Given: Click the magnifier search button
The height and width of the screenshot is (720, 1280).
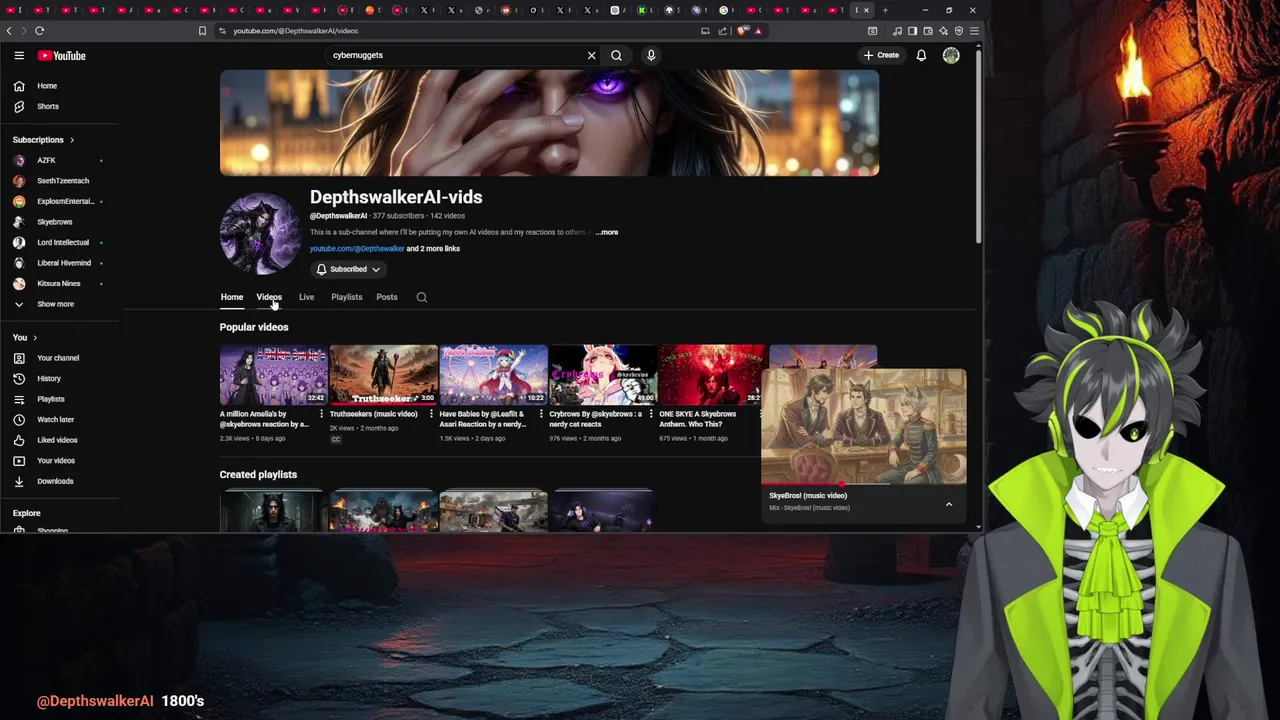Looking at the screenshot, I should pos(616,55).
